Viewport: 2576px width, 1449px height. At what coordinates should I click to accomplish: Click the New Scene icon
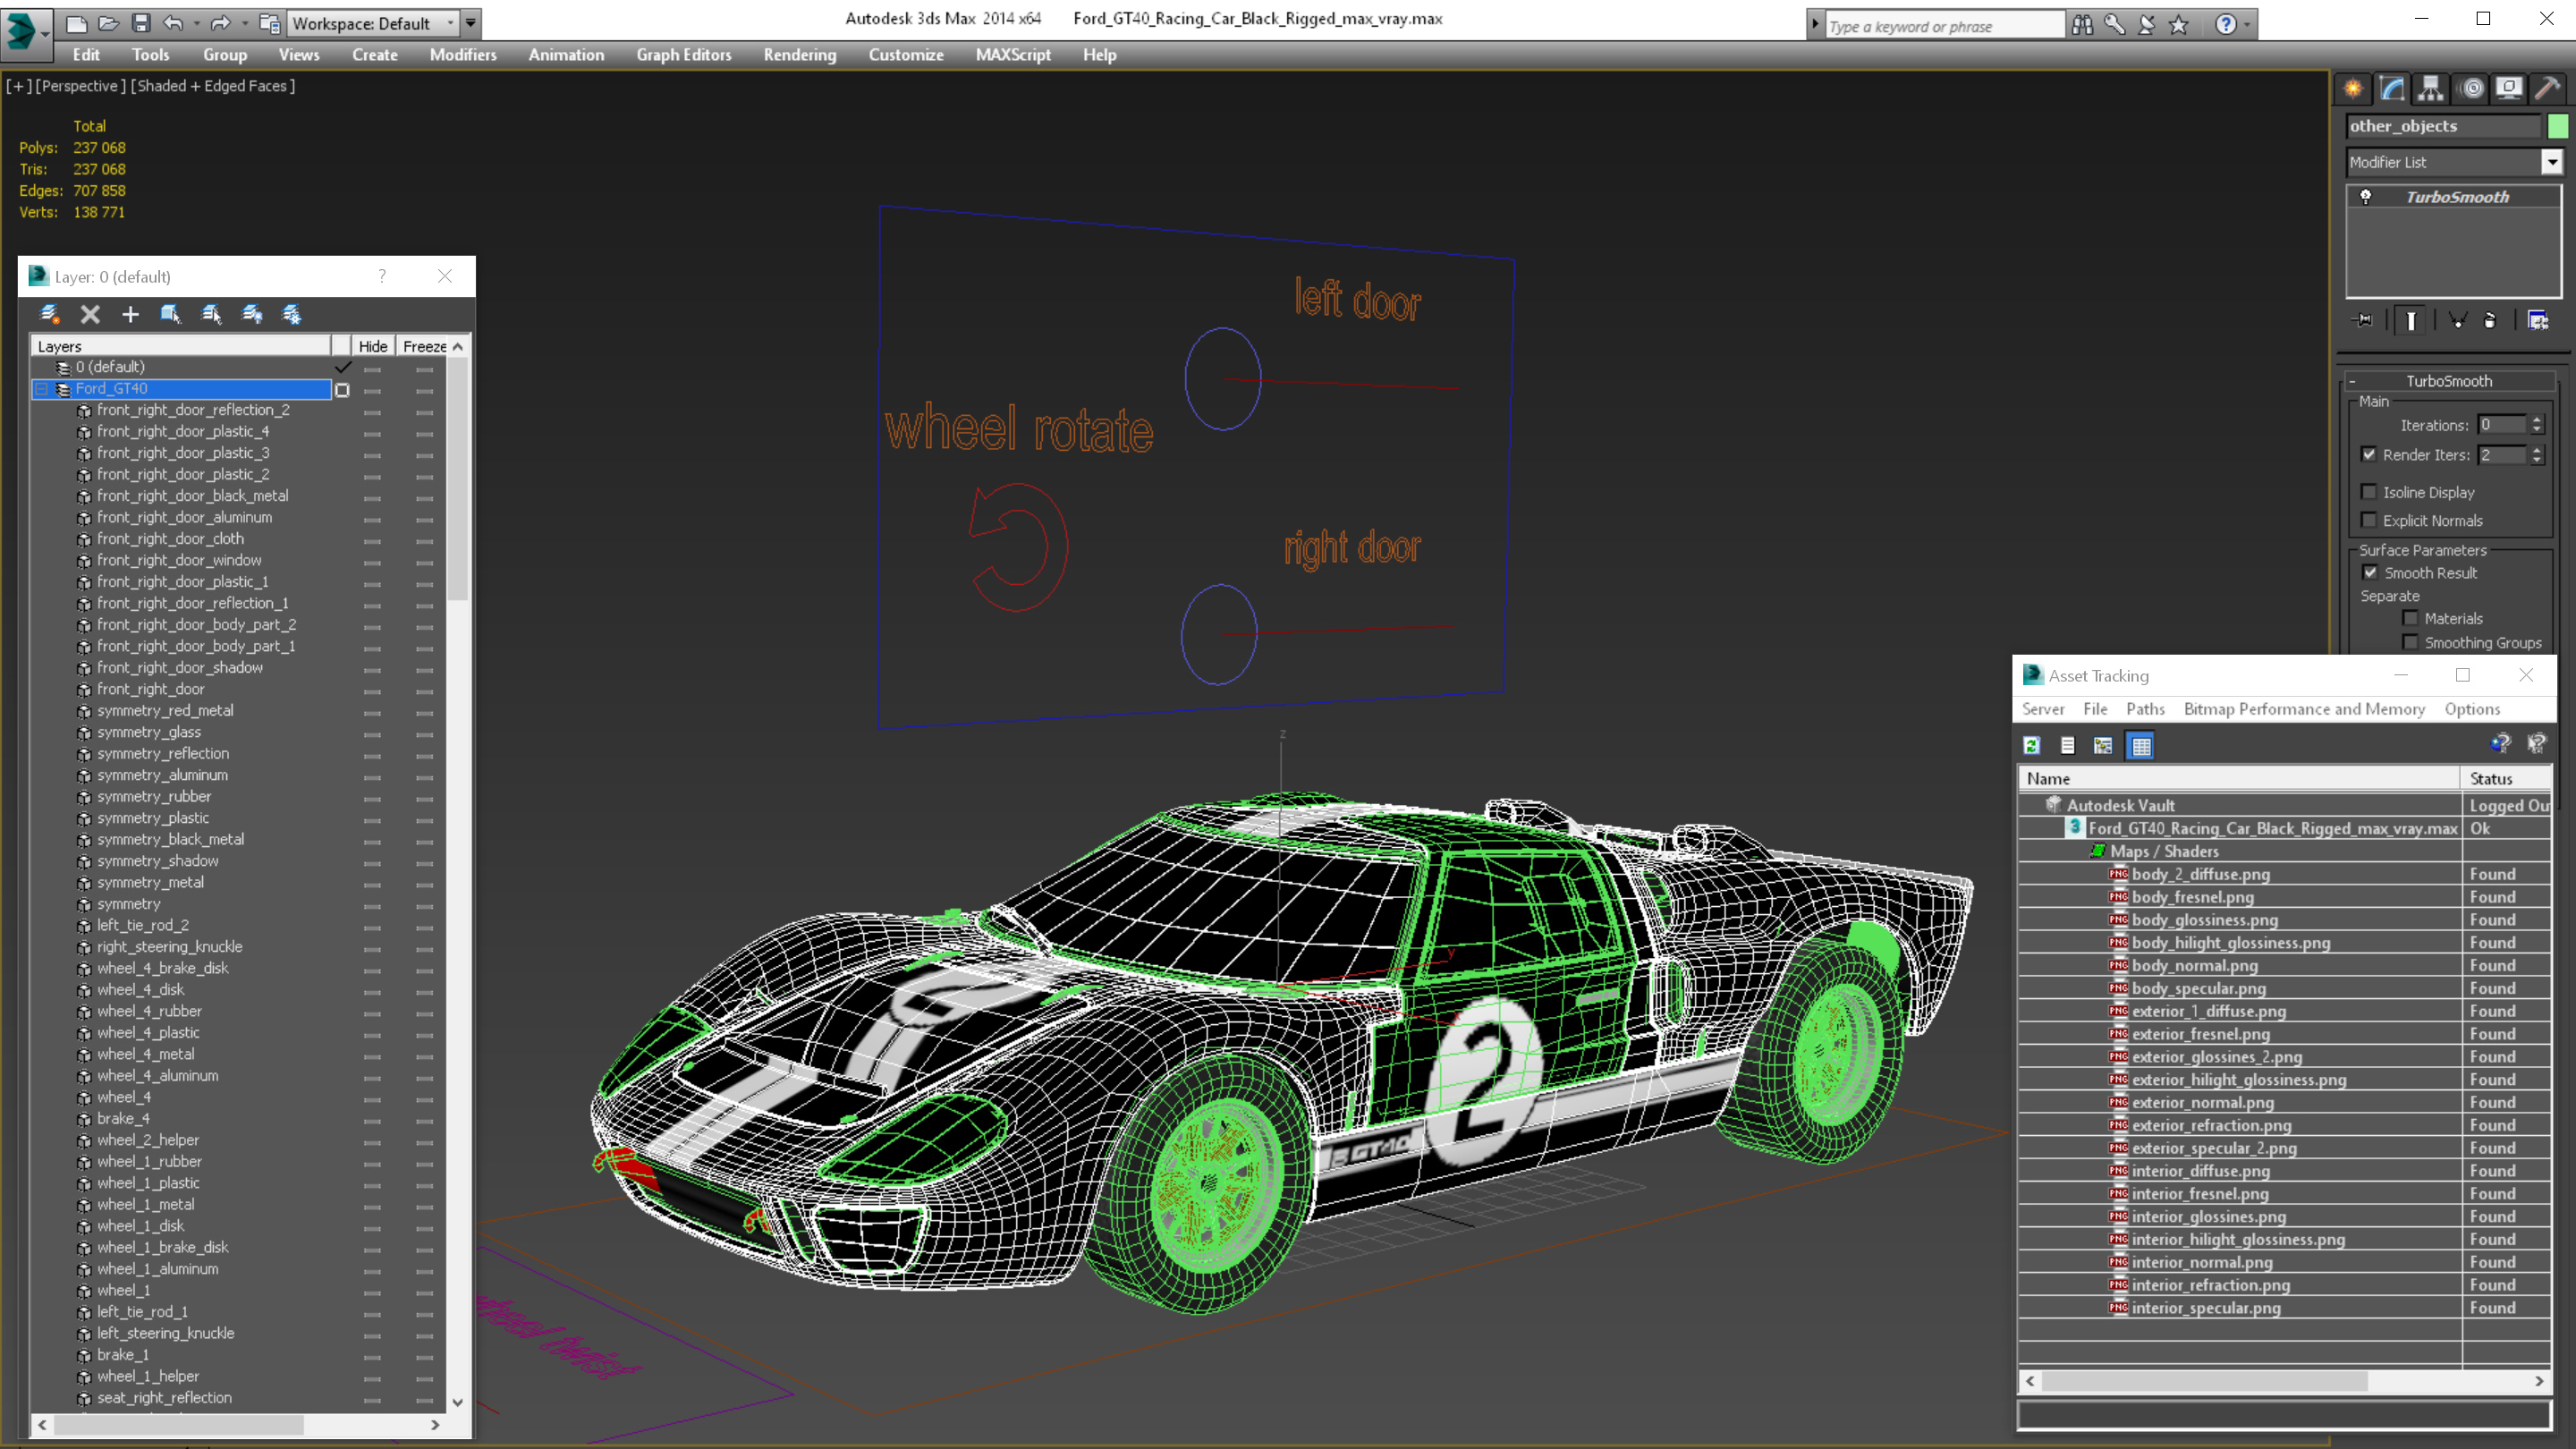[76, 23]
